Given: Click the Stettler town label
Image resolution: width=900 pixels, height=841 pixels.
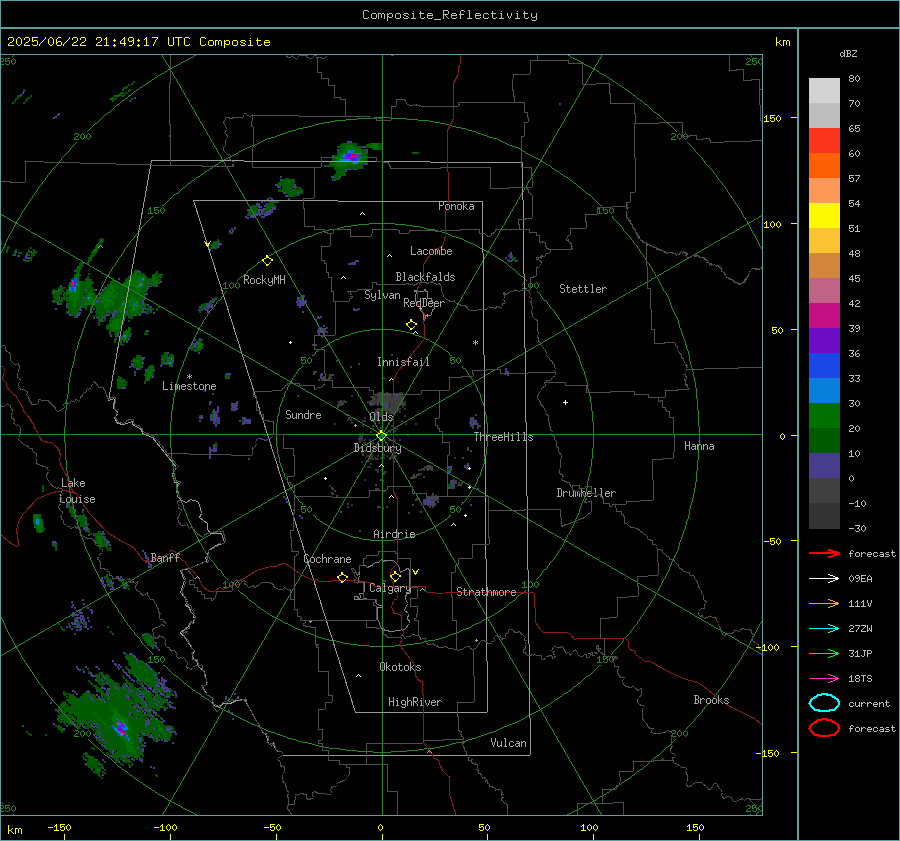Looking at the screenshot, I should click(x=583, y=289).
